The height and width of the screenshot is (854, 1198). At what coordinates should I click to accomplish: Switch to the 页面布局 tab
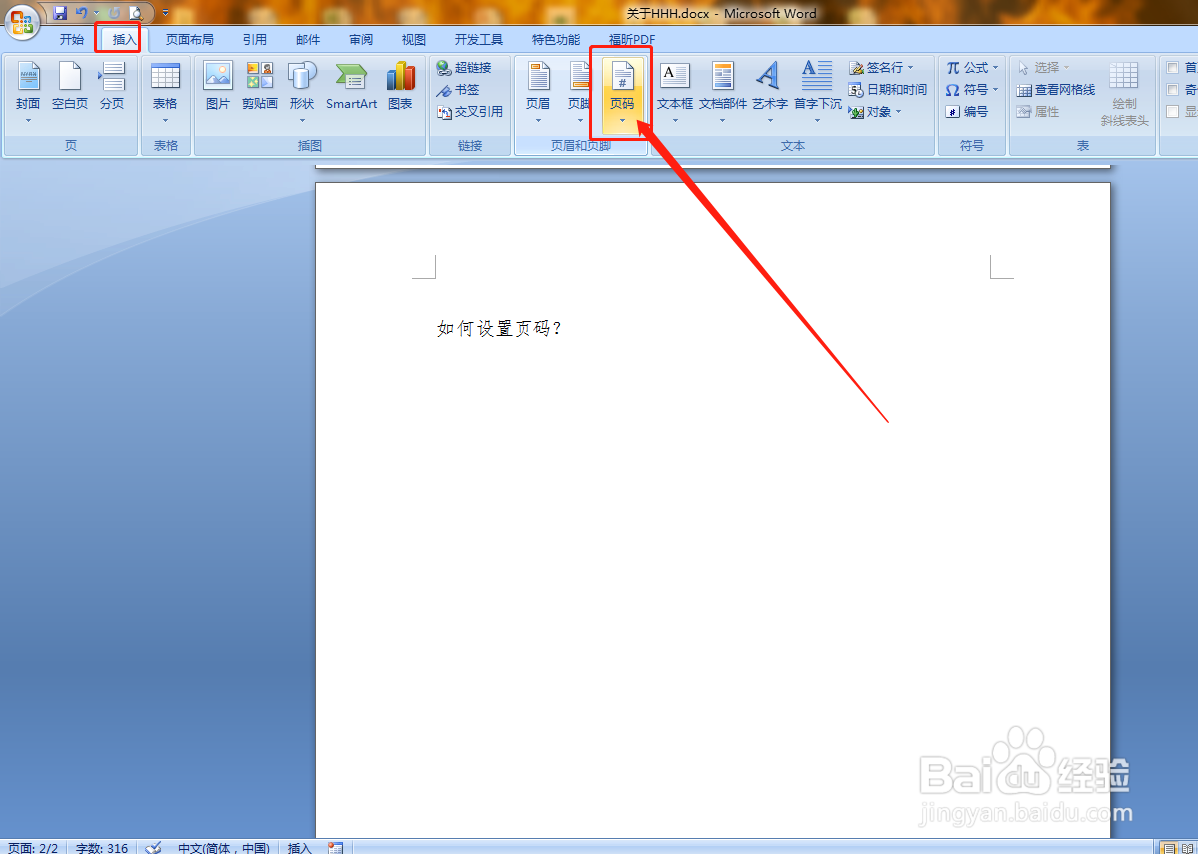coord(190,39)
